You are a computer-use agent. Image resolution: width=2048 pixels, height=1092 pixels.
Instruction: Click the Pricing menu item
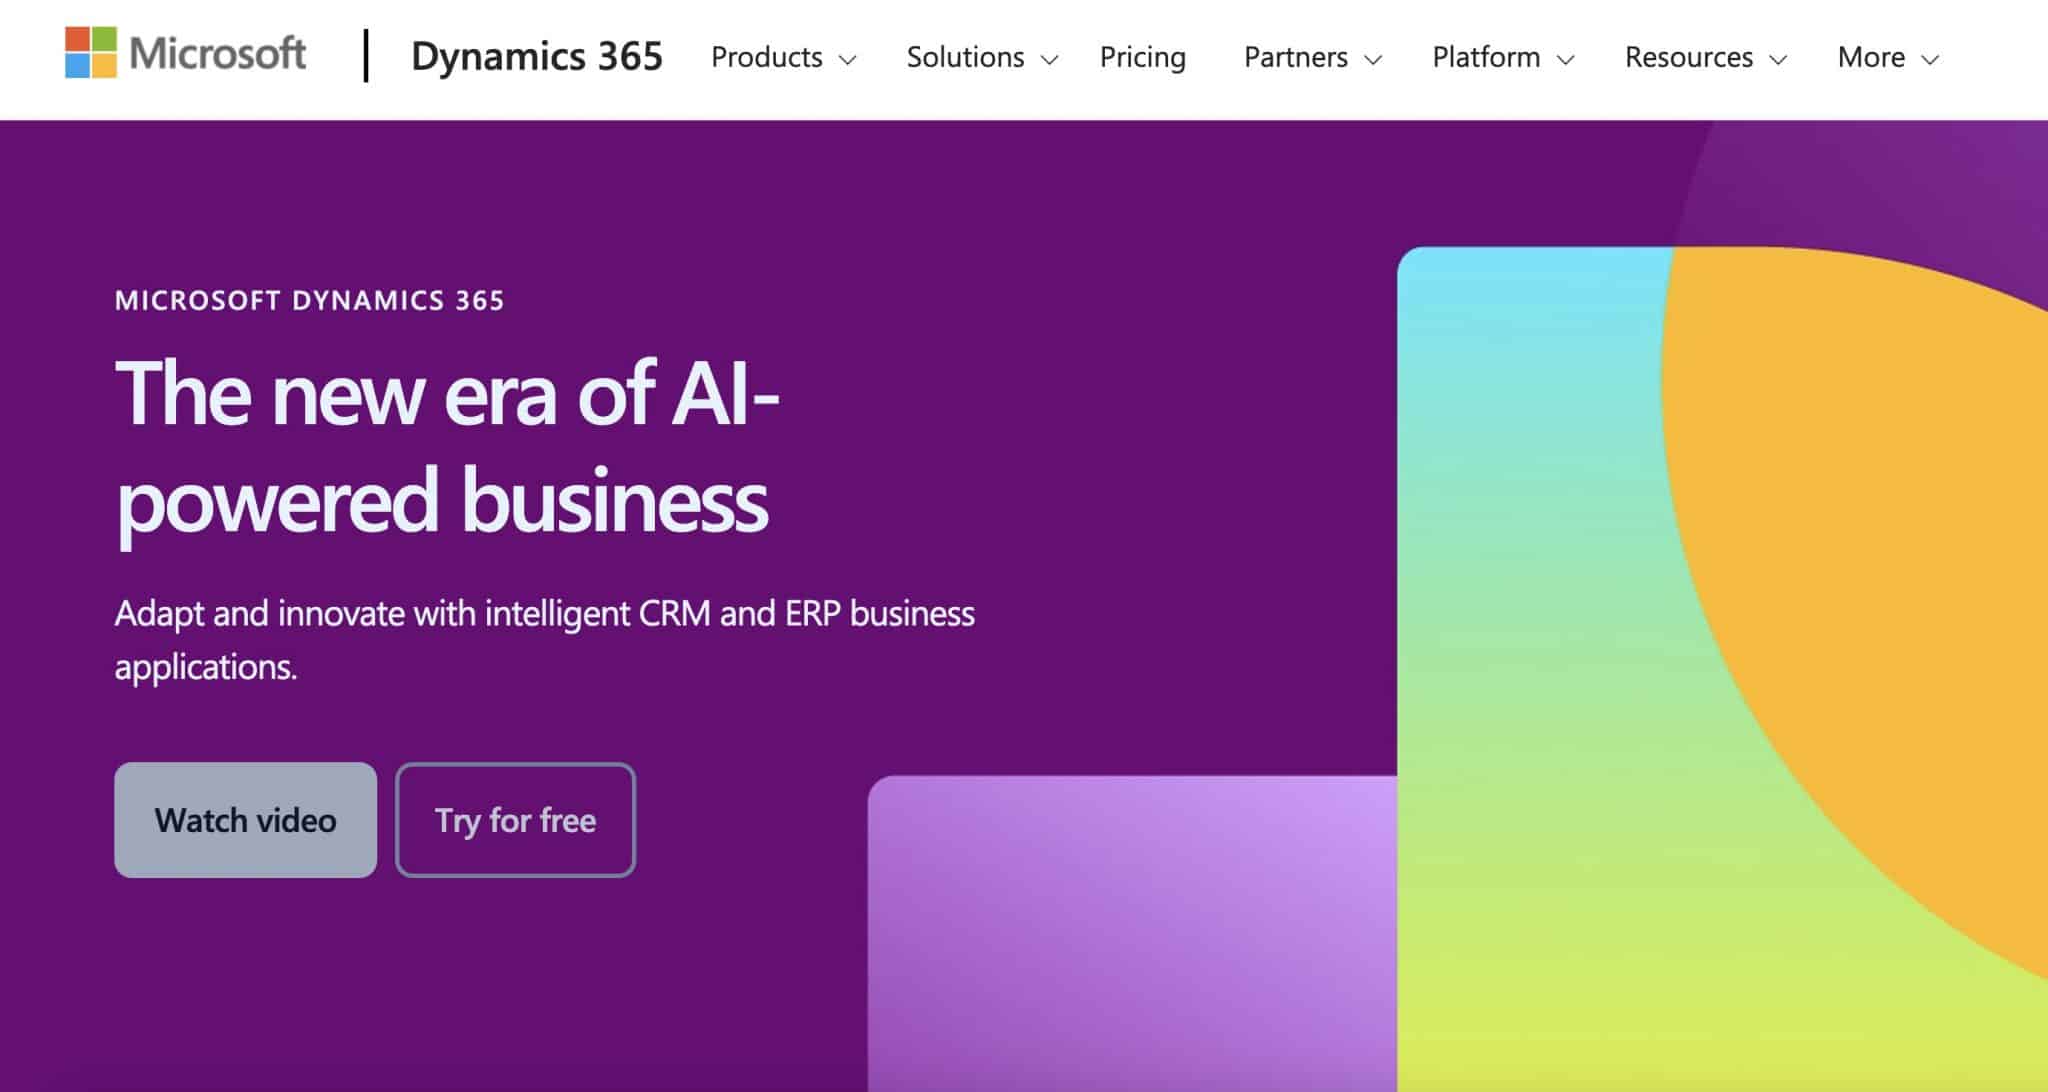[1142, 57]
